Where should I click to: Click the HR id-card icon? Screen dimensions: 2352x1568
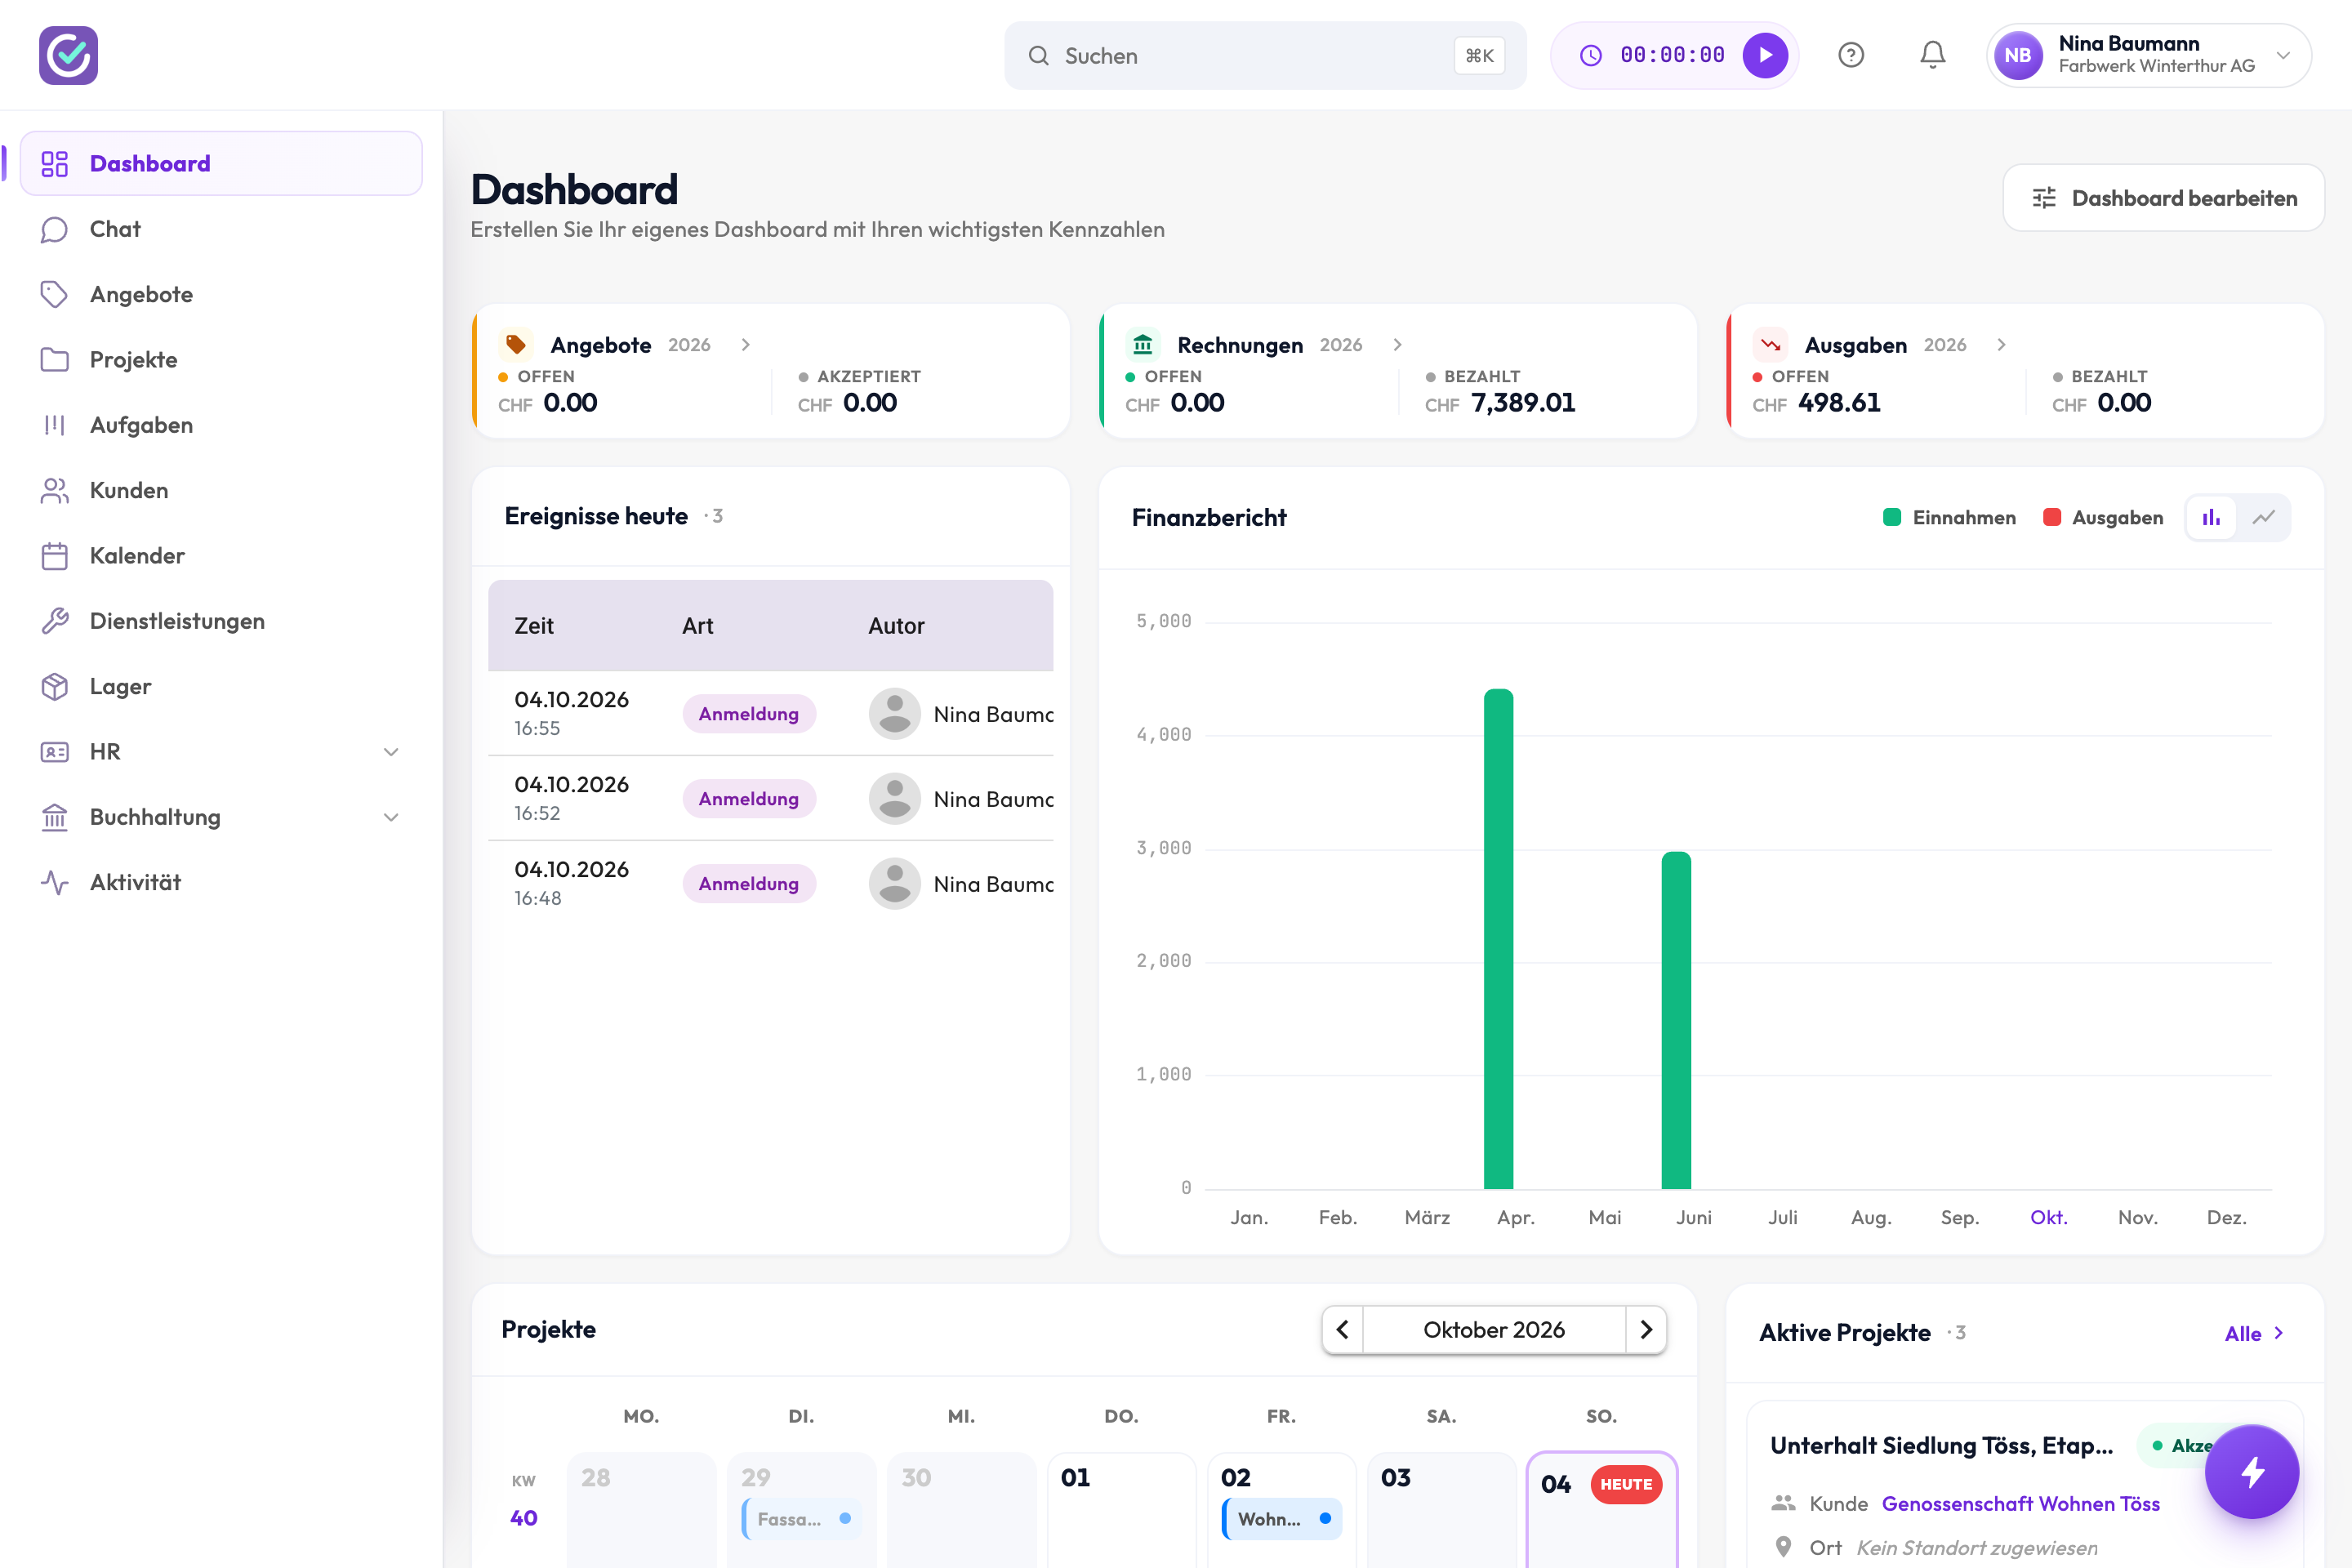(x=55, y=752)
